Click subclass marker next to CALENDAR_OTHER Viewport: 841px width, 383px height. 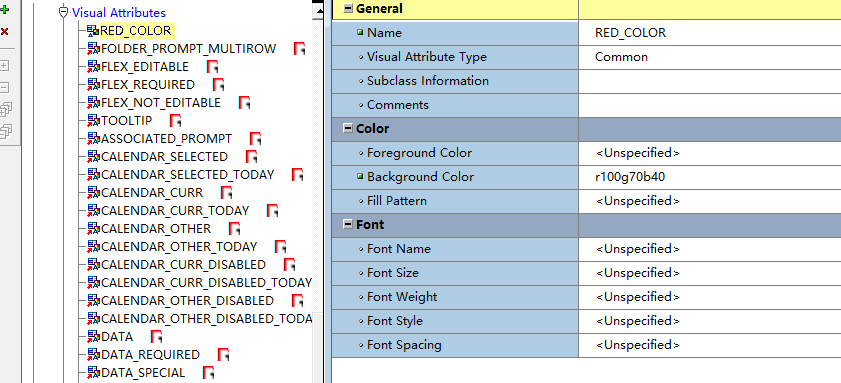(x=234, y=229)
